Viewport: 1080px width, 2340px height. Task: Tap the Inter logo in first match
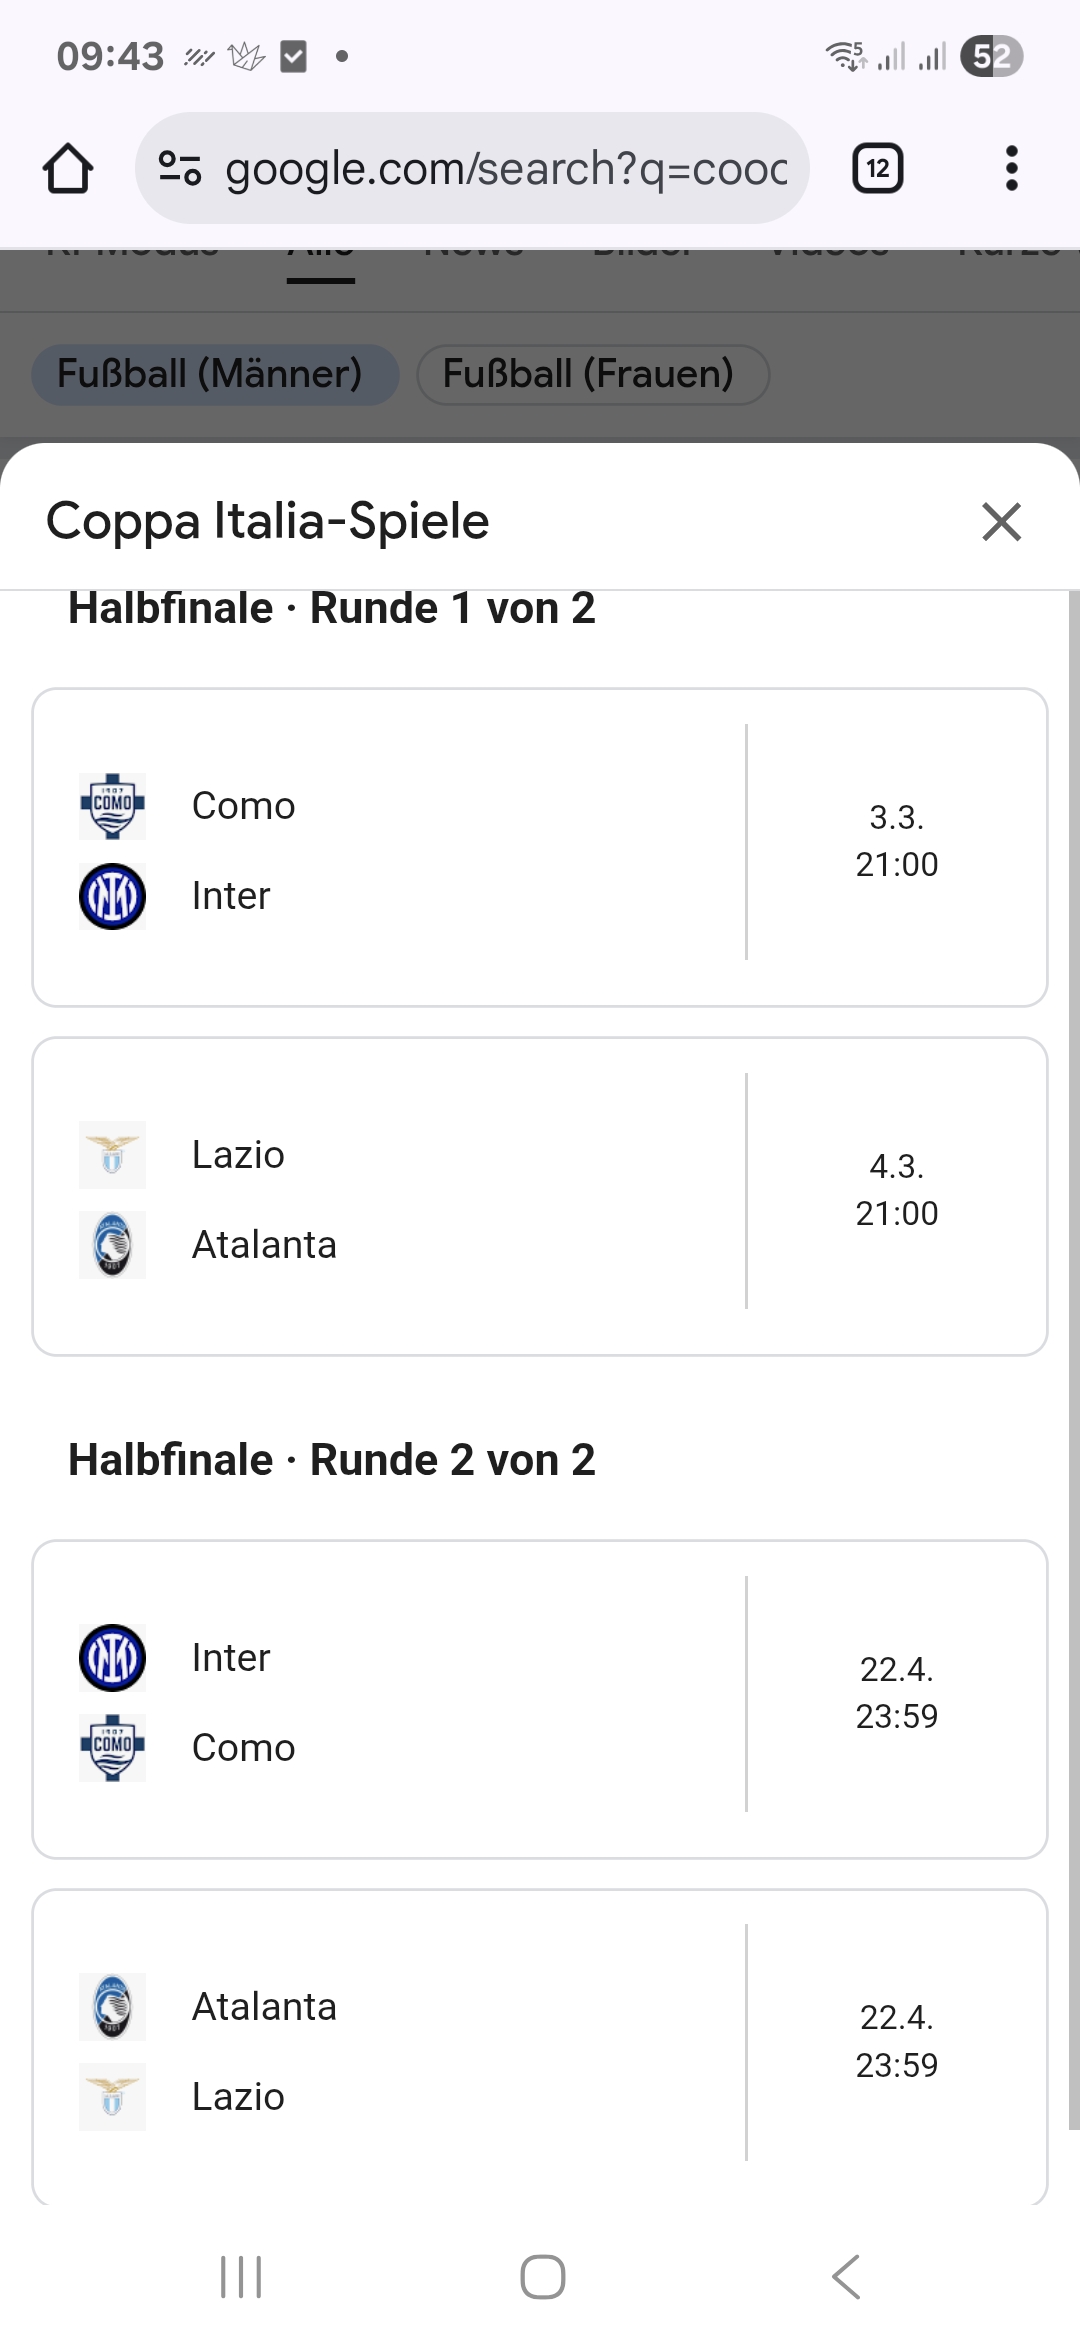112,896
